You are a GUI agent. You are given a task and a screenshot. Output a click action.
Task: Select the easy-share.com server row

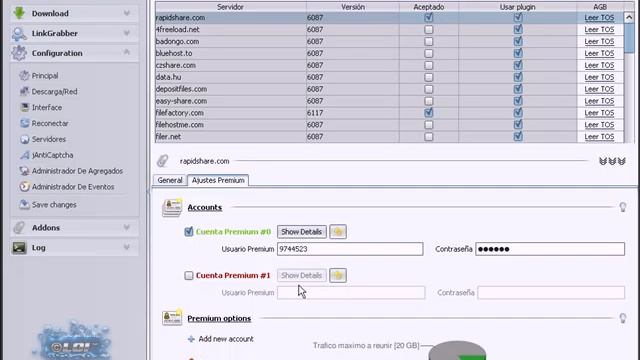389,101
